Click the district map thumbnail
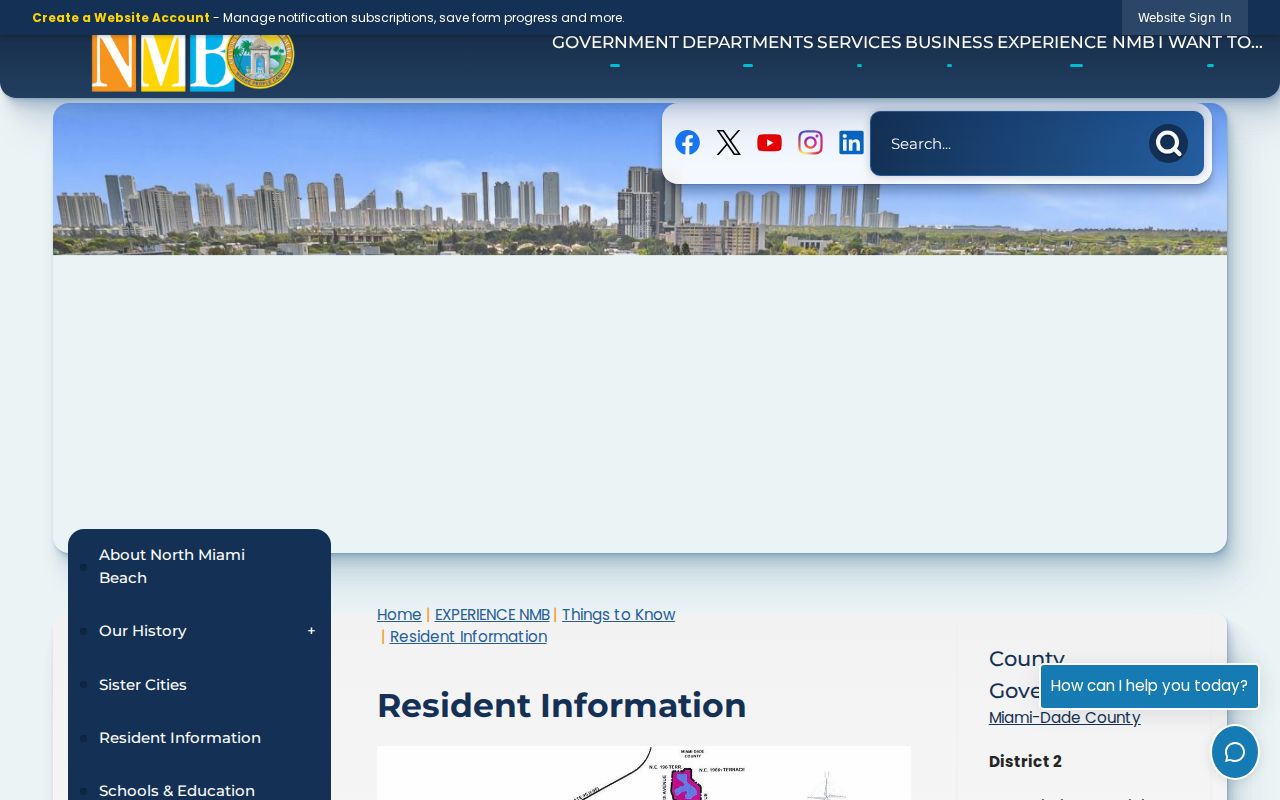The image size is (1280, 800). coord(644,773)
